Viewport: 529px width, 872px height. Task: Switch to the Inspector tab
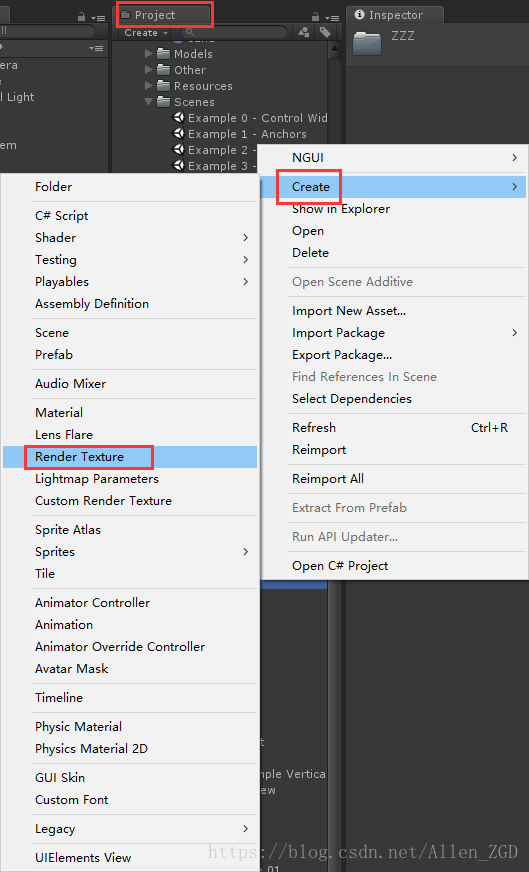(x=395, y=15)
